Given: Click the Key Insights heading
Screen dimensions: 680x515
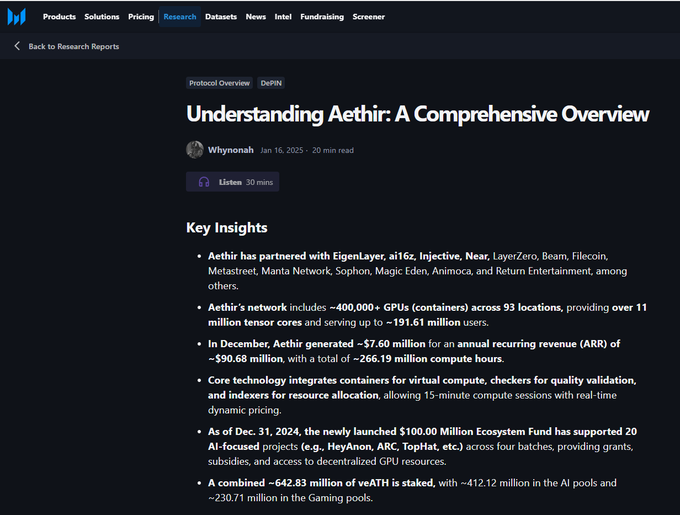Looking at the screenshot, I should pos(227,228).
